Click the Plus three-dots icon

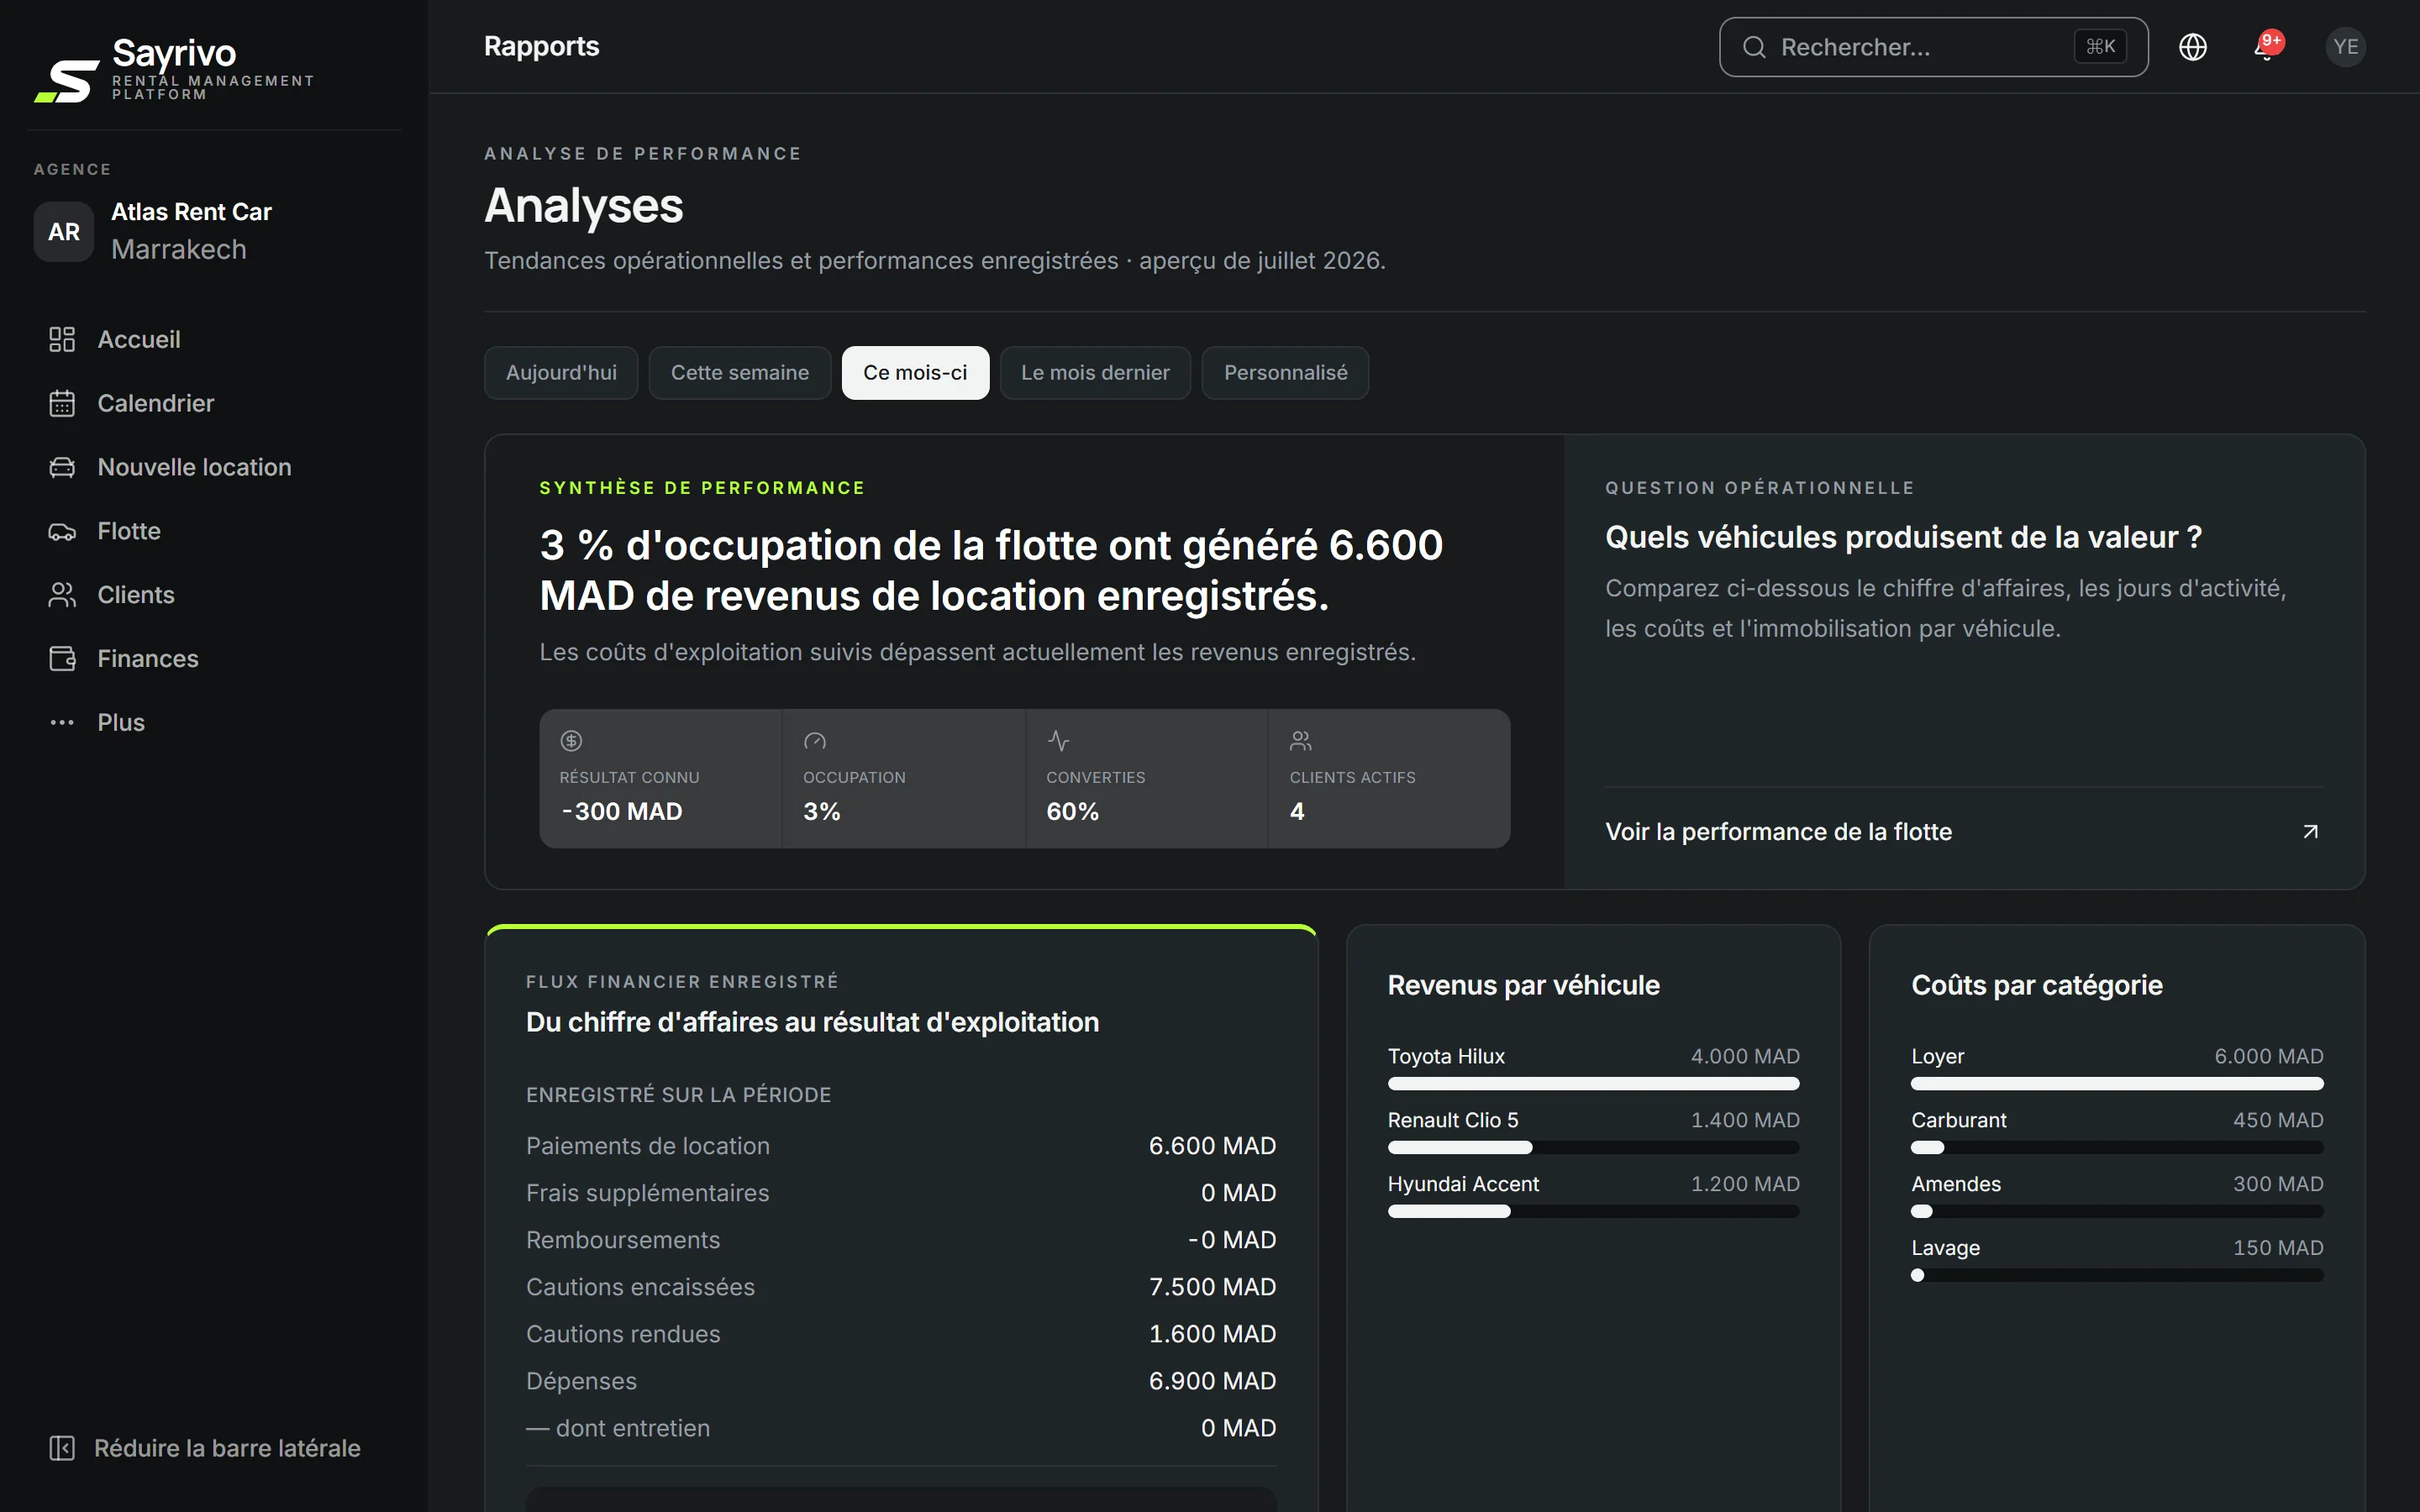[62, 722]
